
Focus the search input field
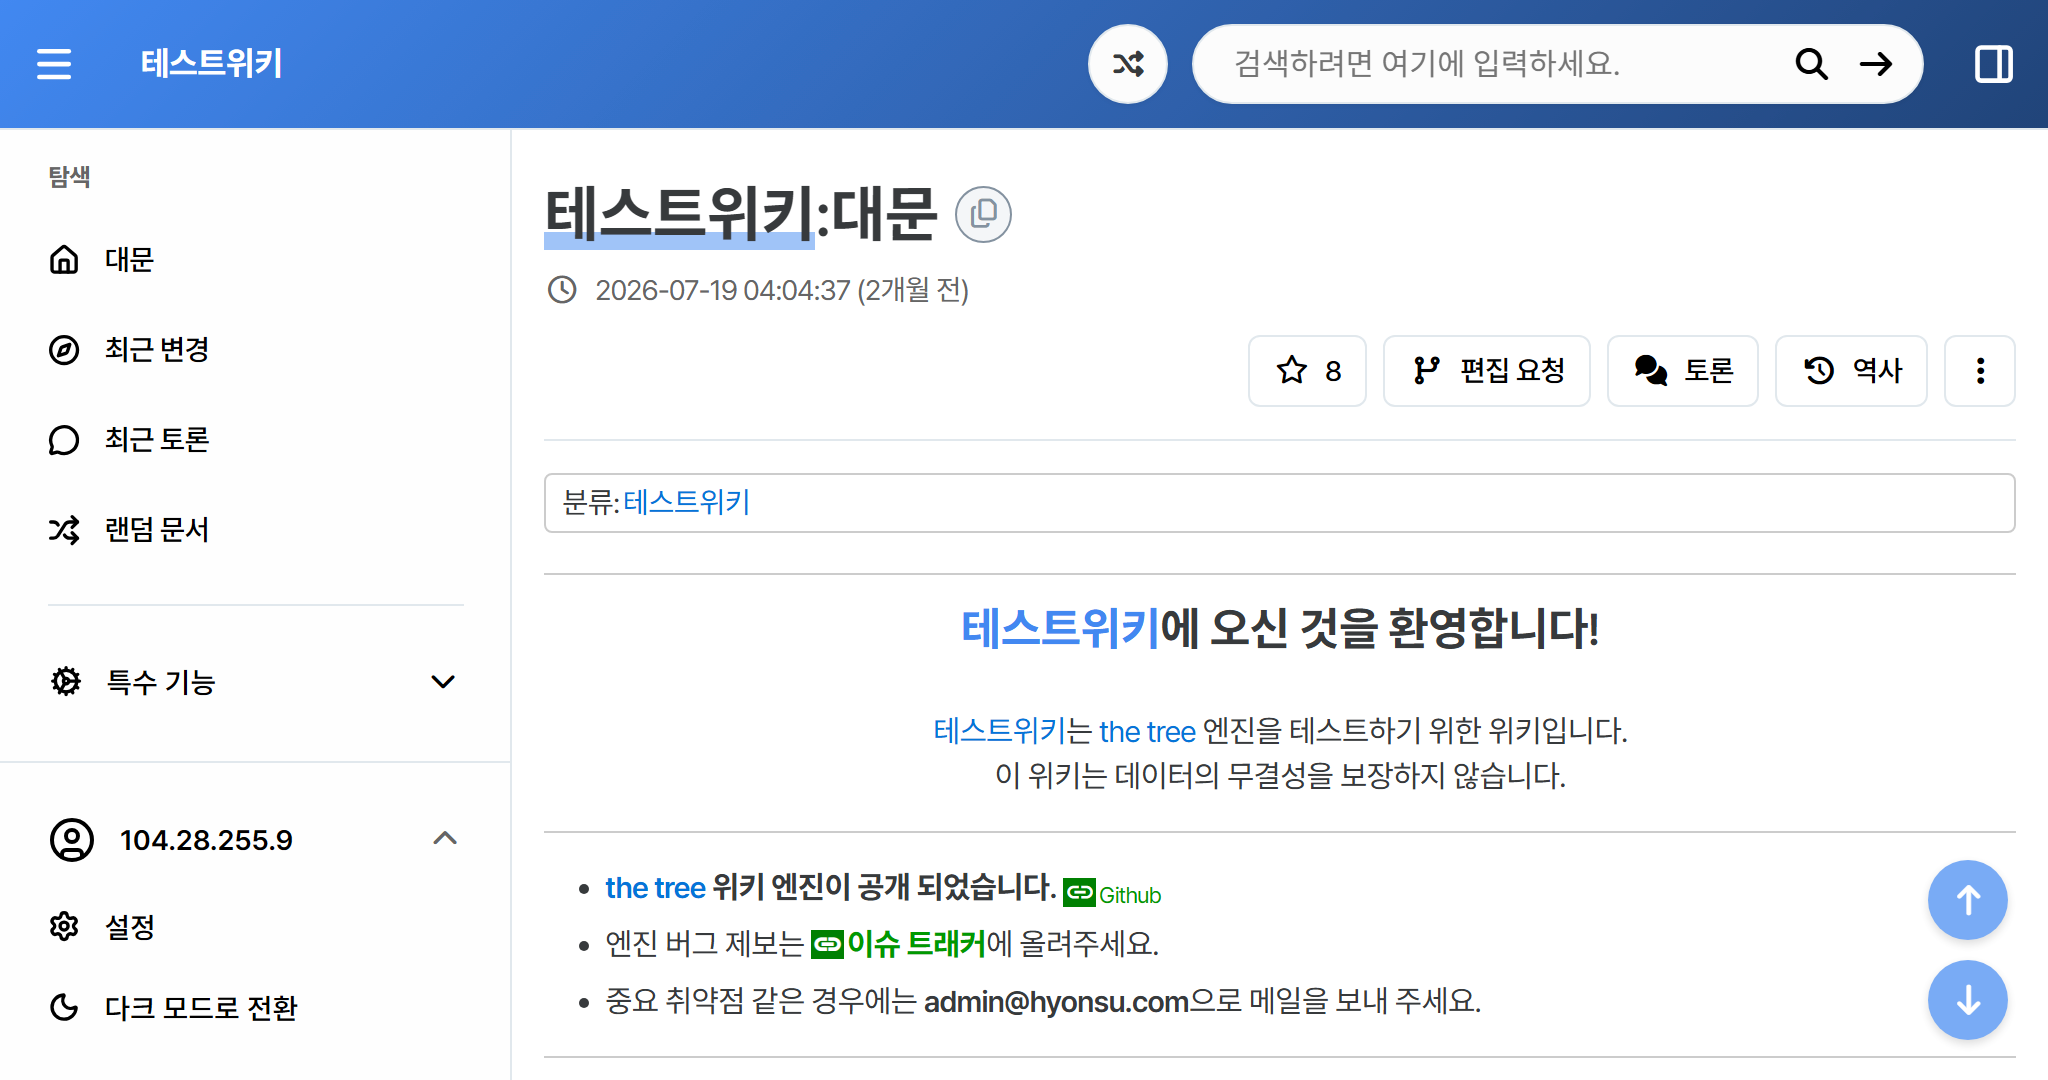coord(1500,64)
